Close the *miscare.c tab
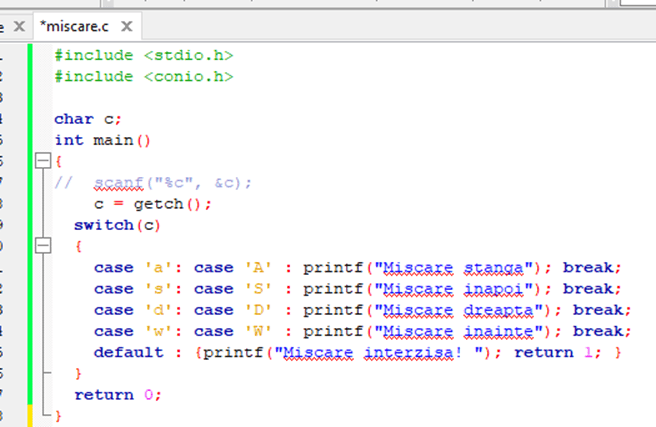 tap(125, 26)
